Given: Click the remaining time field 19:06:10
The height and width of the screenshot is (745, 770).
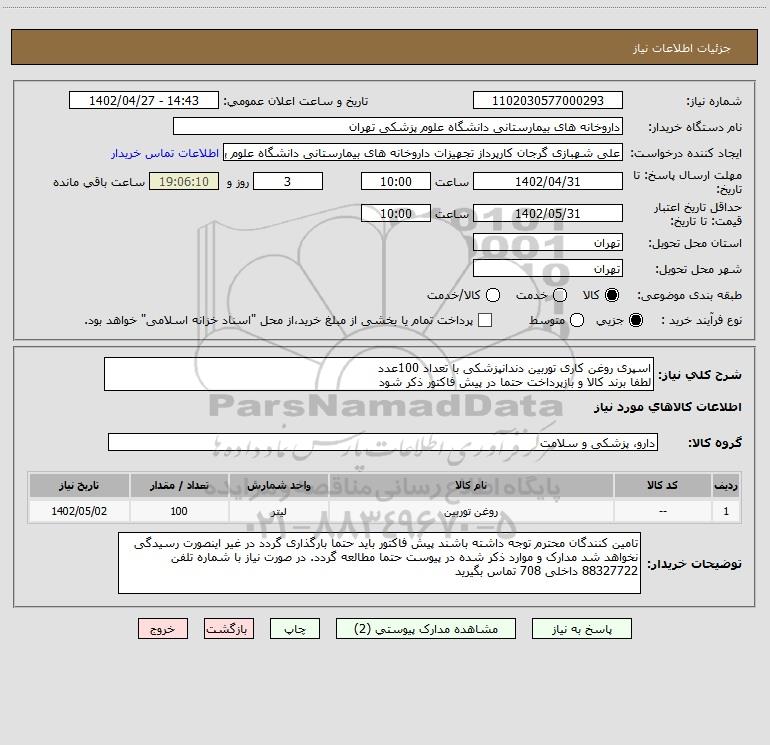Looking at the screenshot, I should [x=184, y=181].
